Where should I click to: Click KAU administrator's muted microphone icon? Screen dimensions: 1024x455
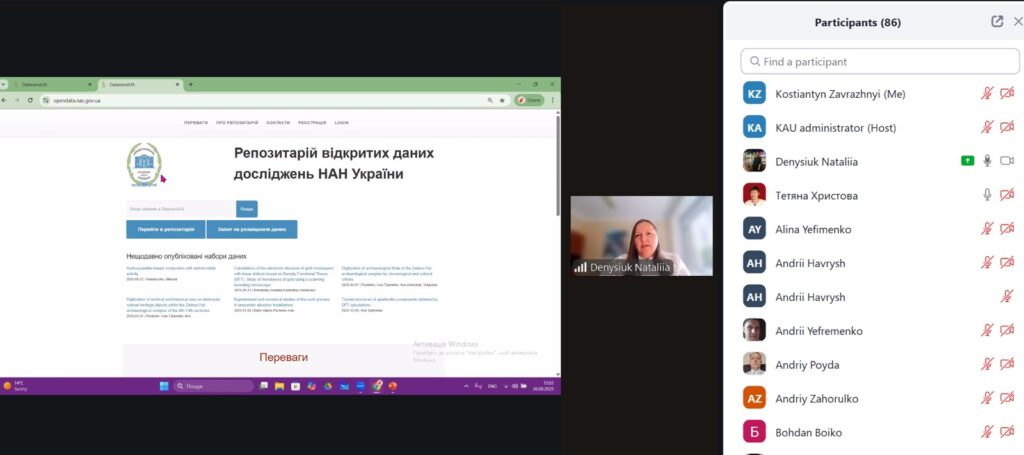coord(987,127)
